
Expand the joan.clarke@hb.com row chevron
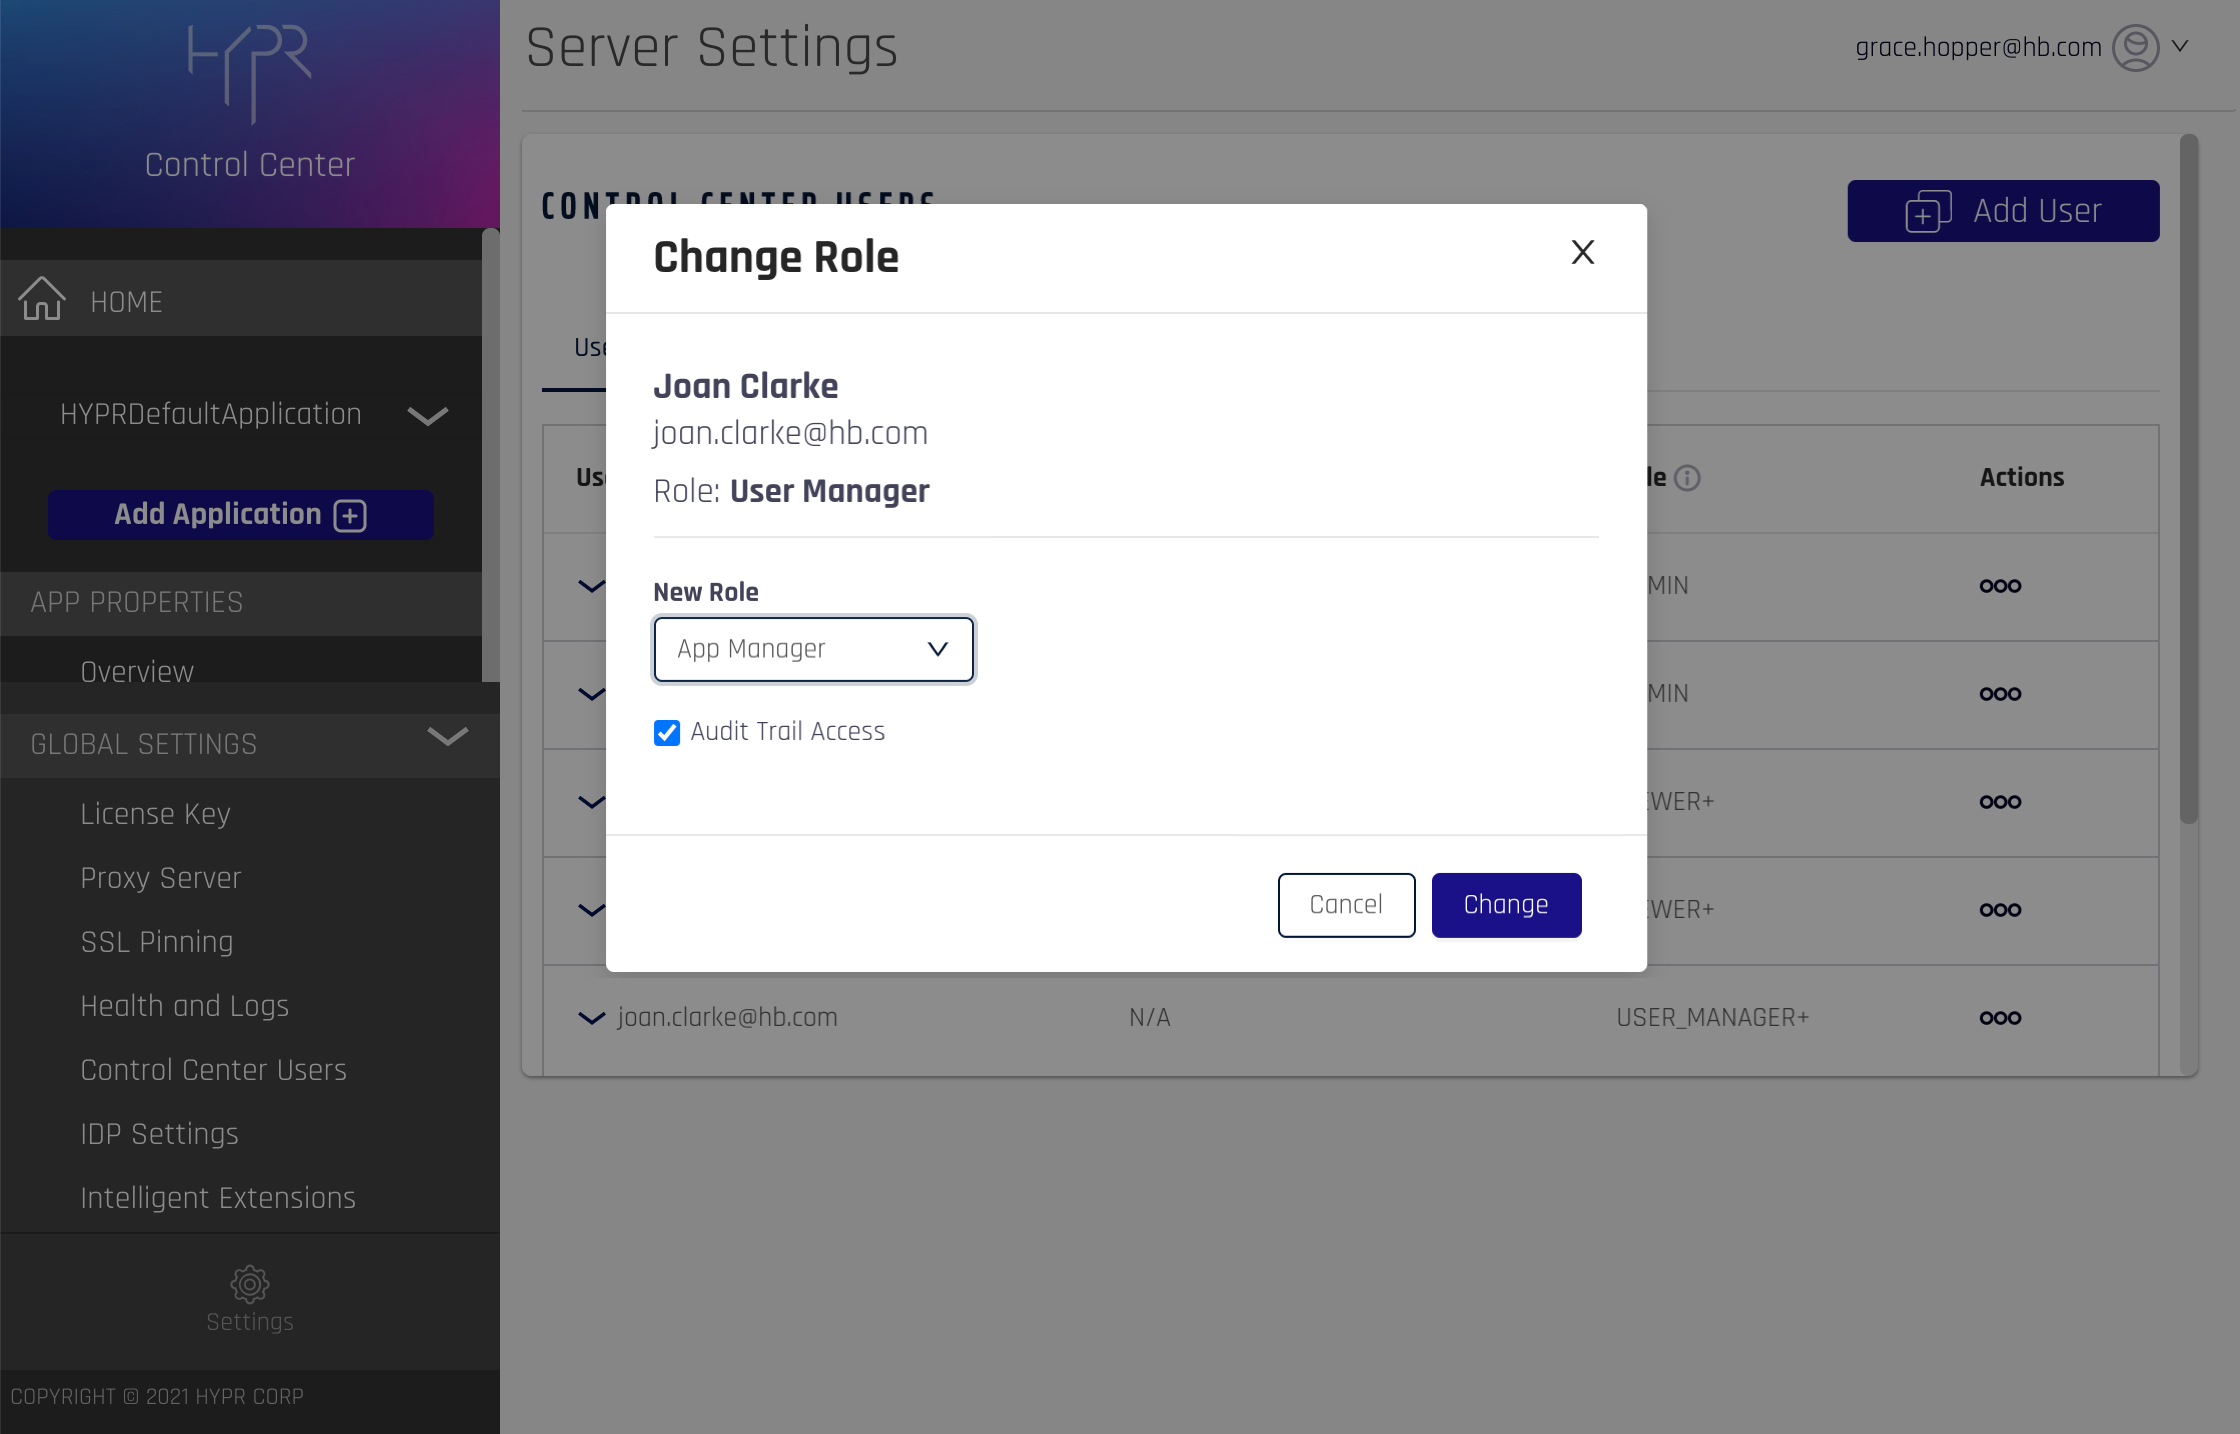591,1018
